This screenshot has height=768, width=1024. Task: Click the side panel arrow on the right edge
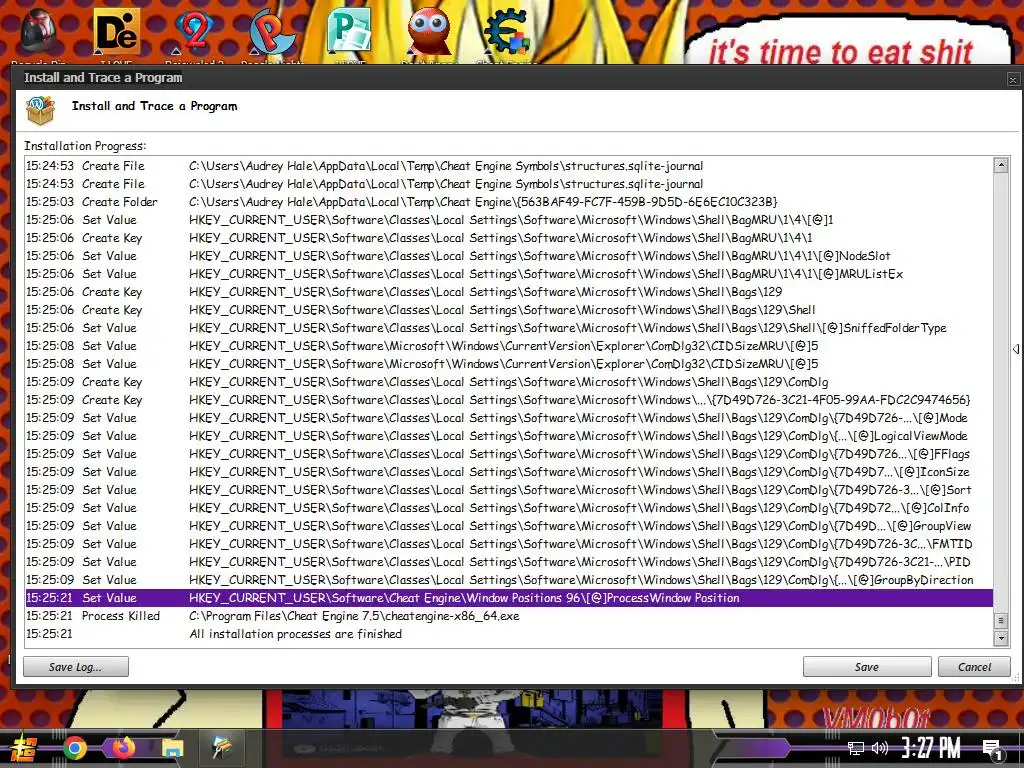click(1016, 349)
